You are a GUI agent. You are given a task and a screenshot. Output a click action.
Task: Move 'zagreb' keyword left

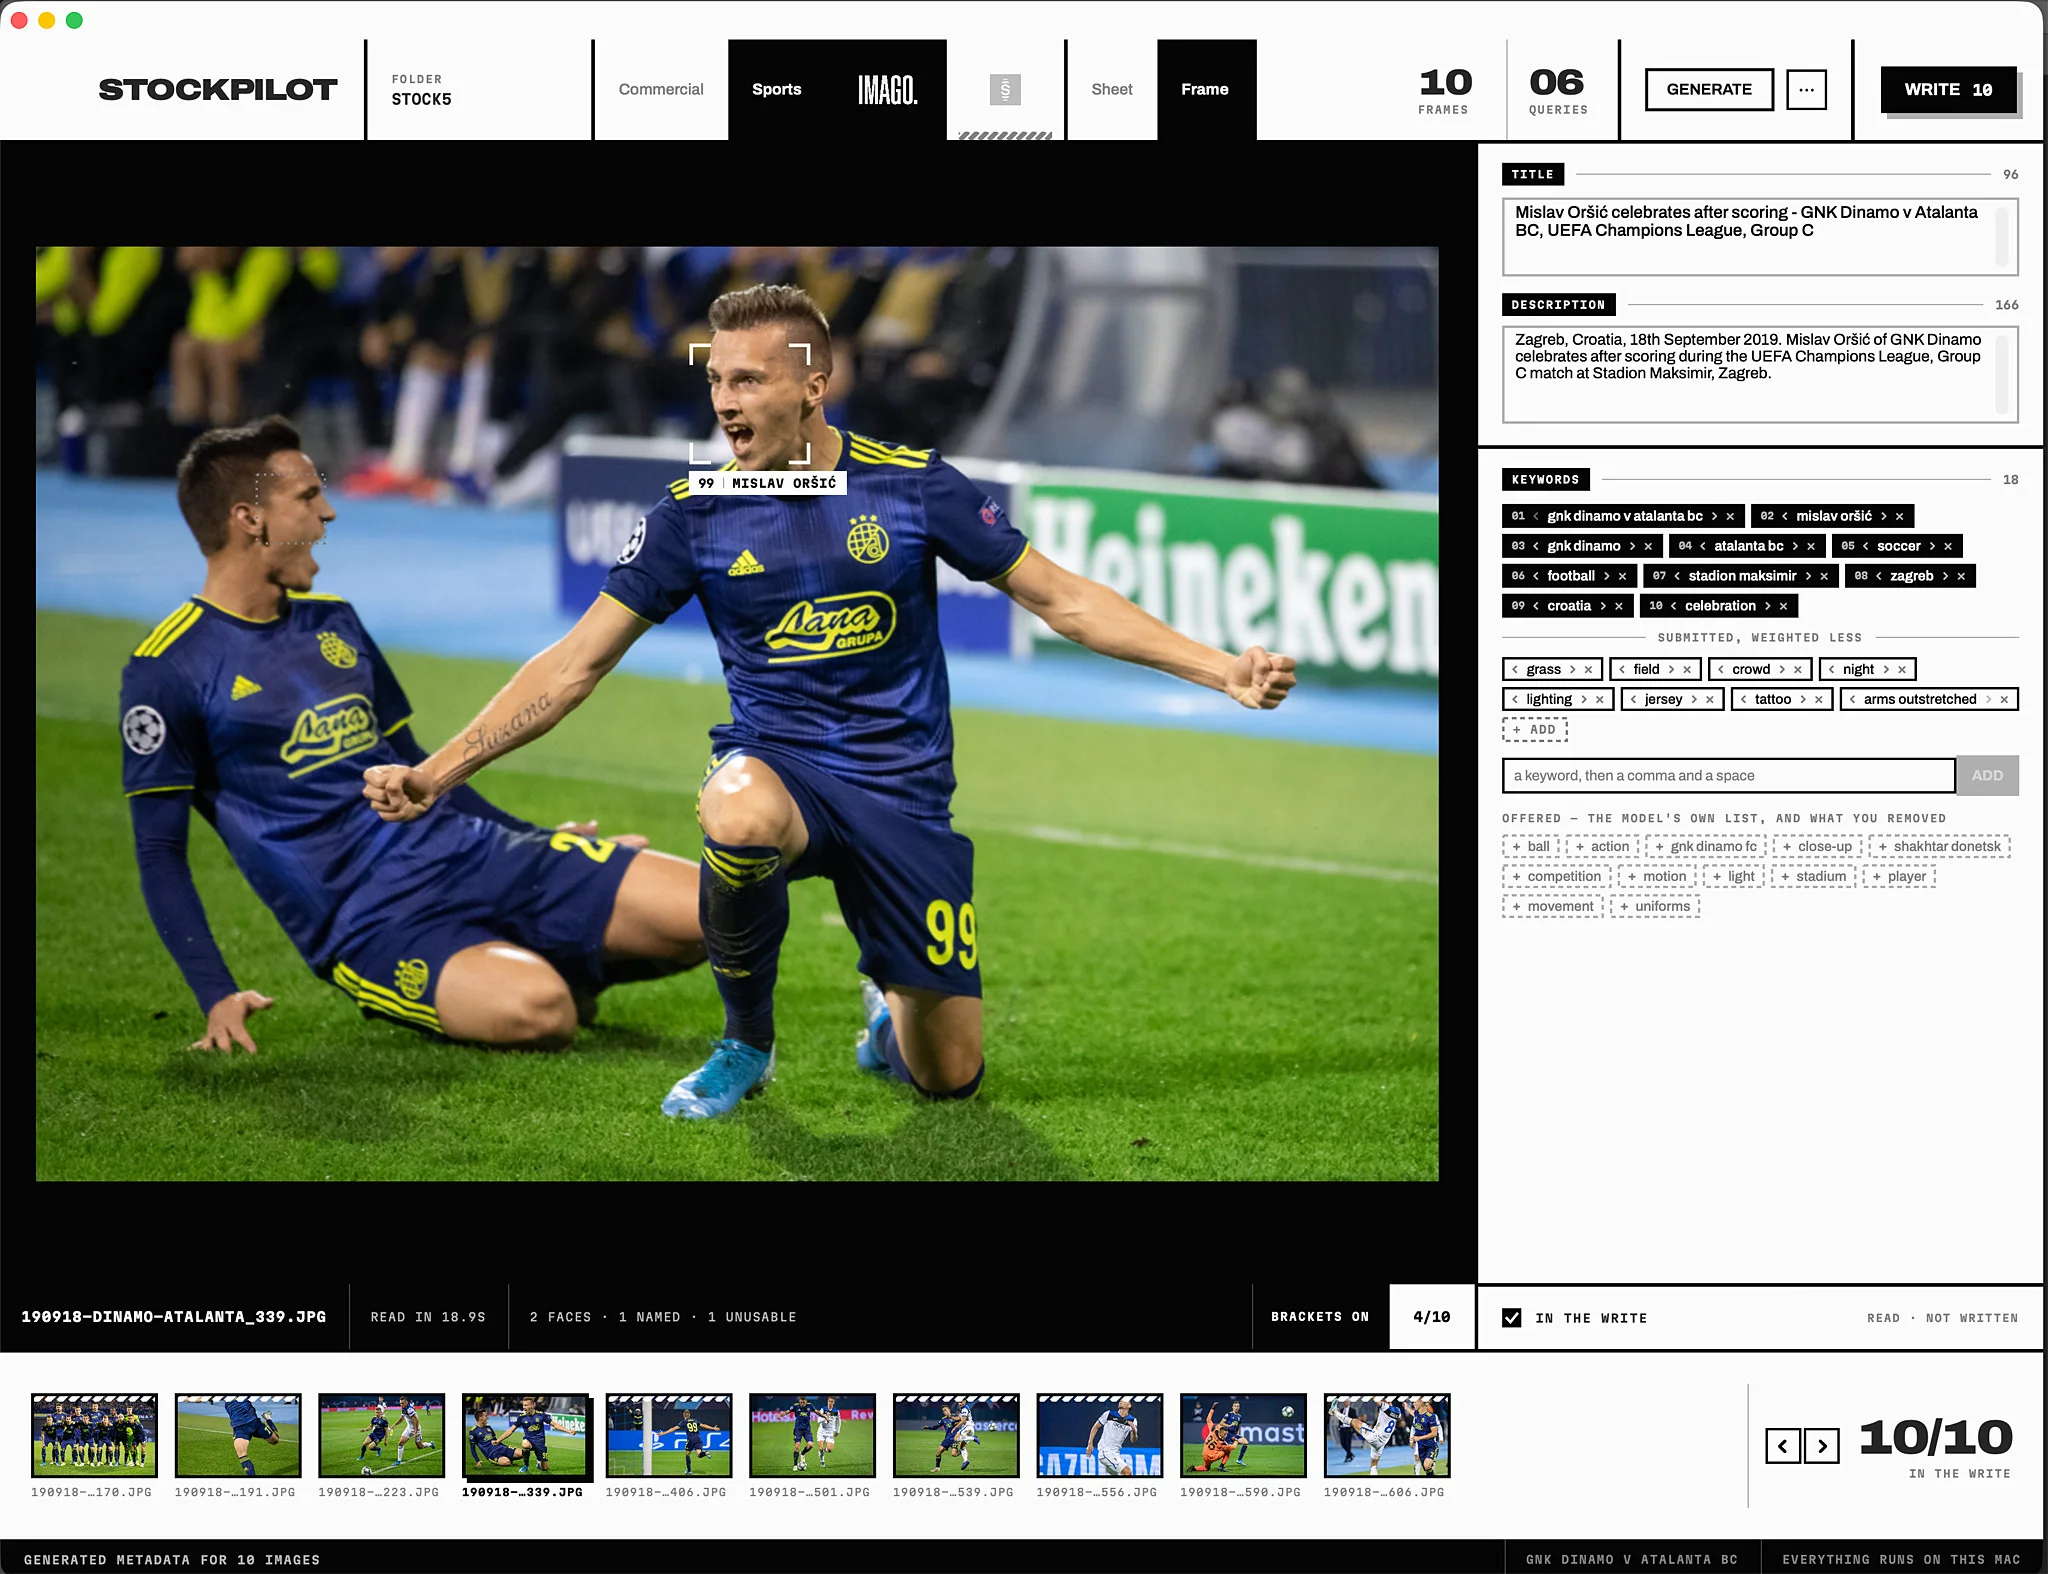(1879, 576)
